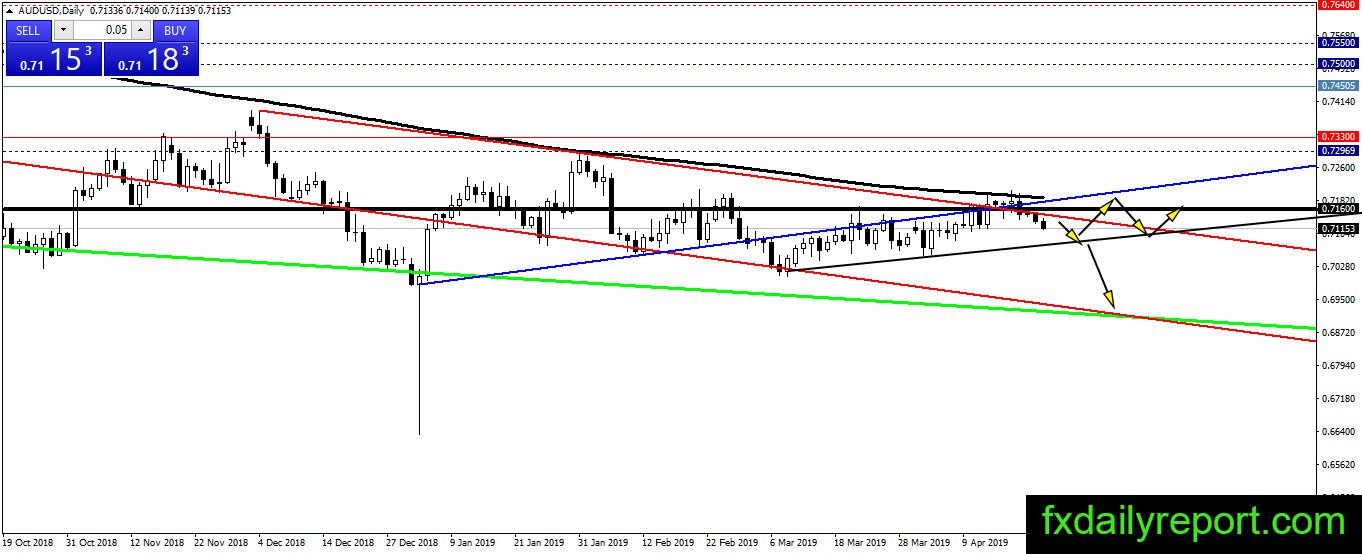The height and width of the screenshot is (554, 1362).
Task: Collapse the one-click trading panel triangle
Action: [9, 10]
